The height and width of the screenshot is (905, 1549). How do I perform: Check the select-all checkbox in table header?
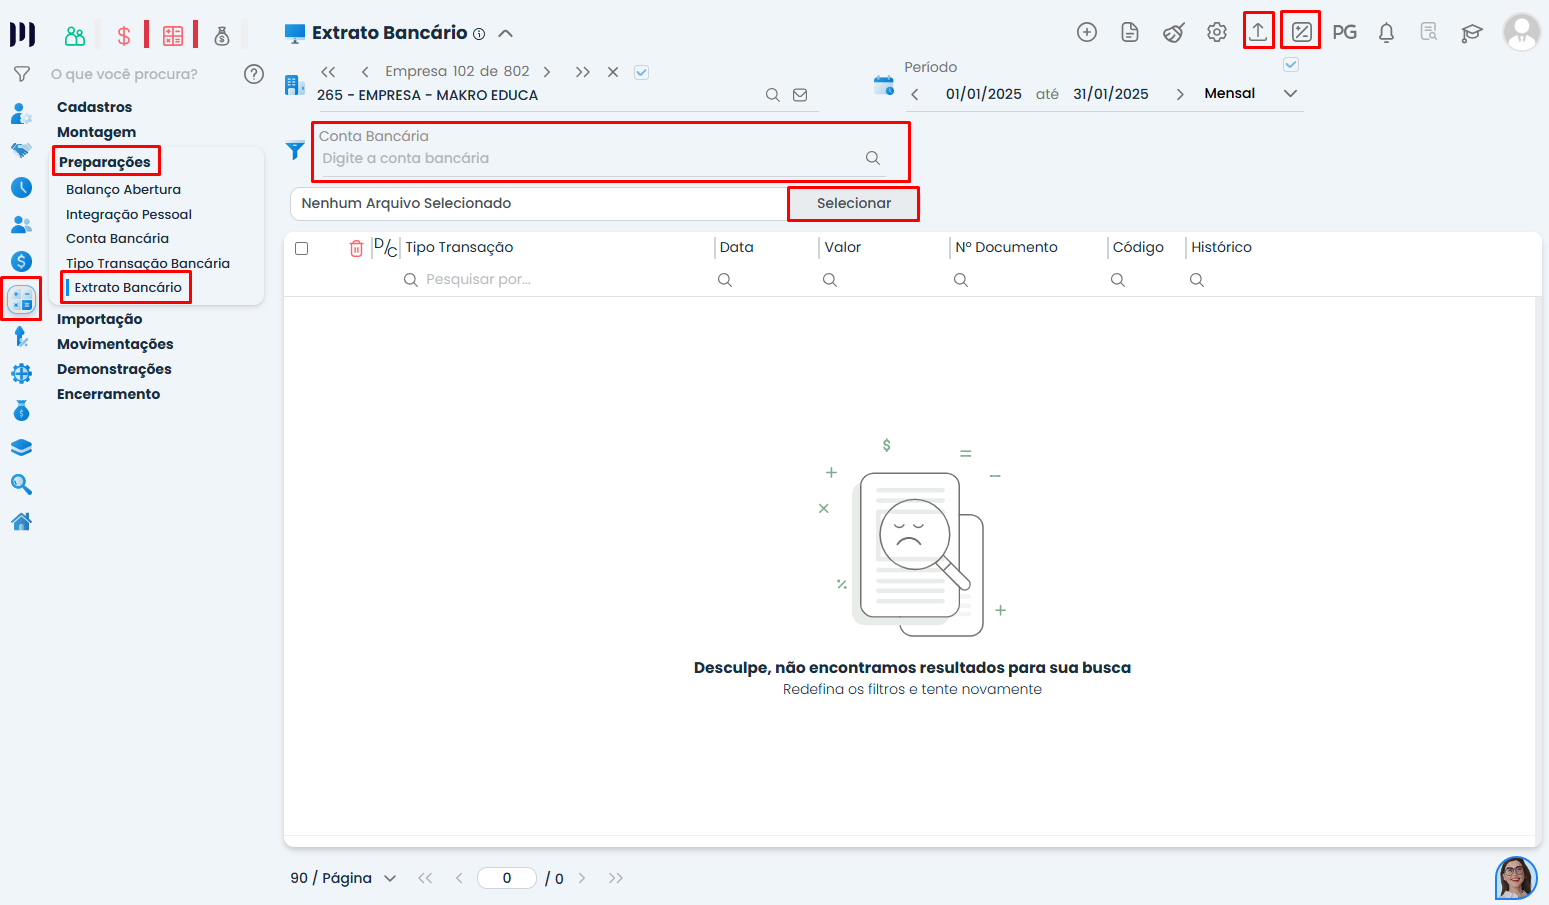click(x=302, y=248)
